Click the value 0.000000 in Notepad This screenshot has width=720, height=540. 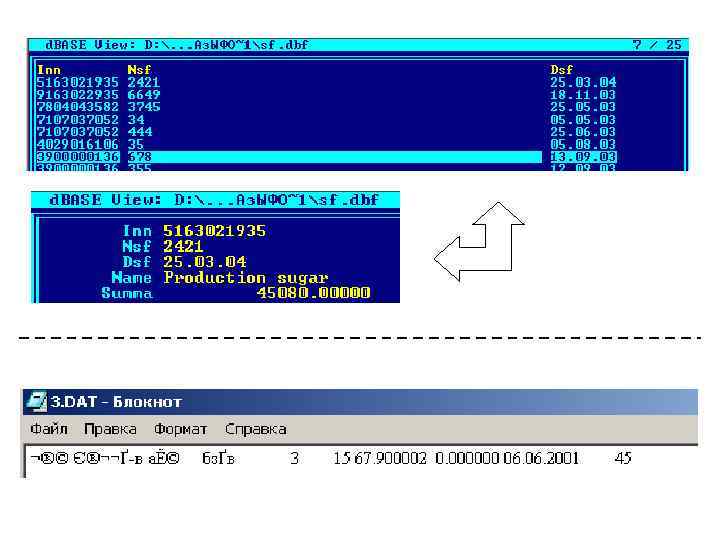coord(467,458)
